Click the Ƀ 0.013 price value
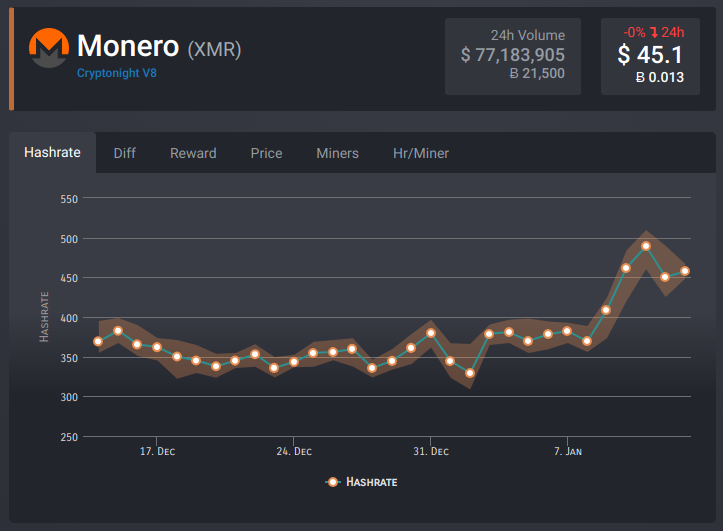723x531 pixels. point(660,77)
